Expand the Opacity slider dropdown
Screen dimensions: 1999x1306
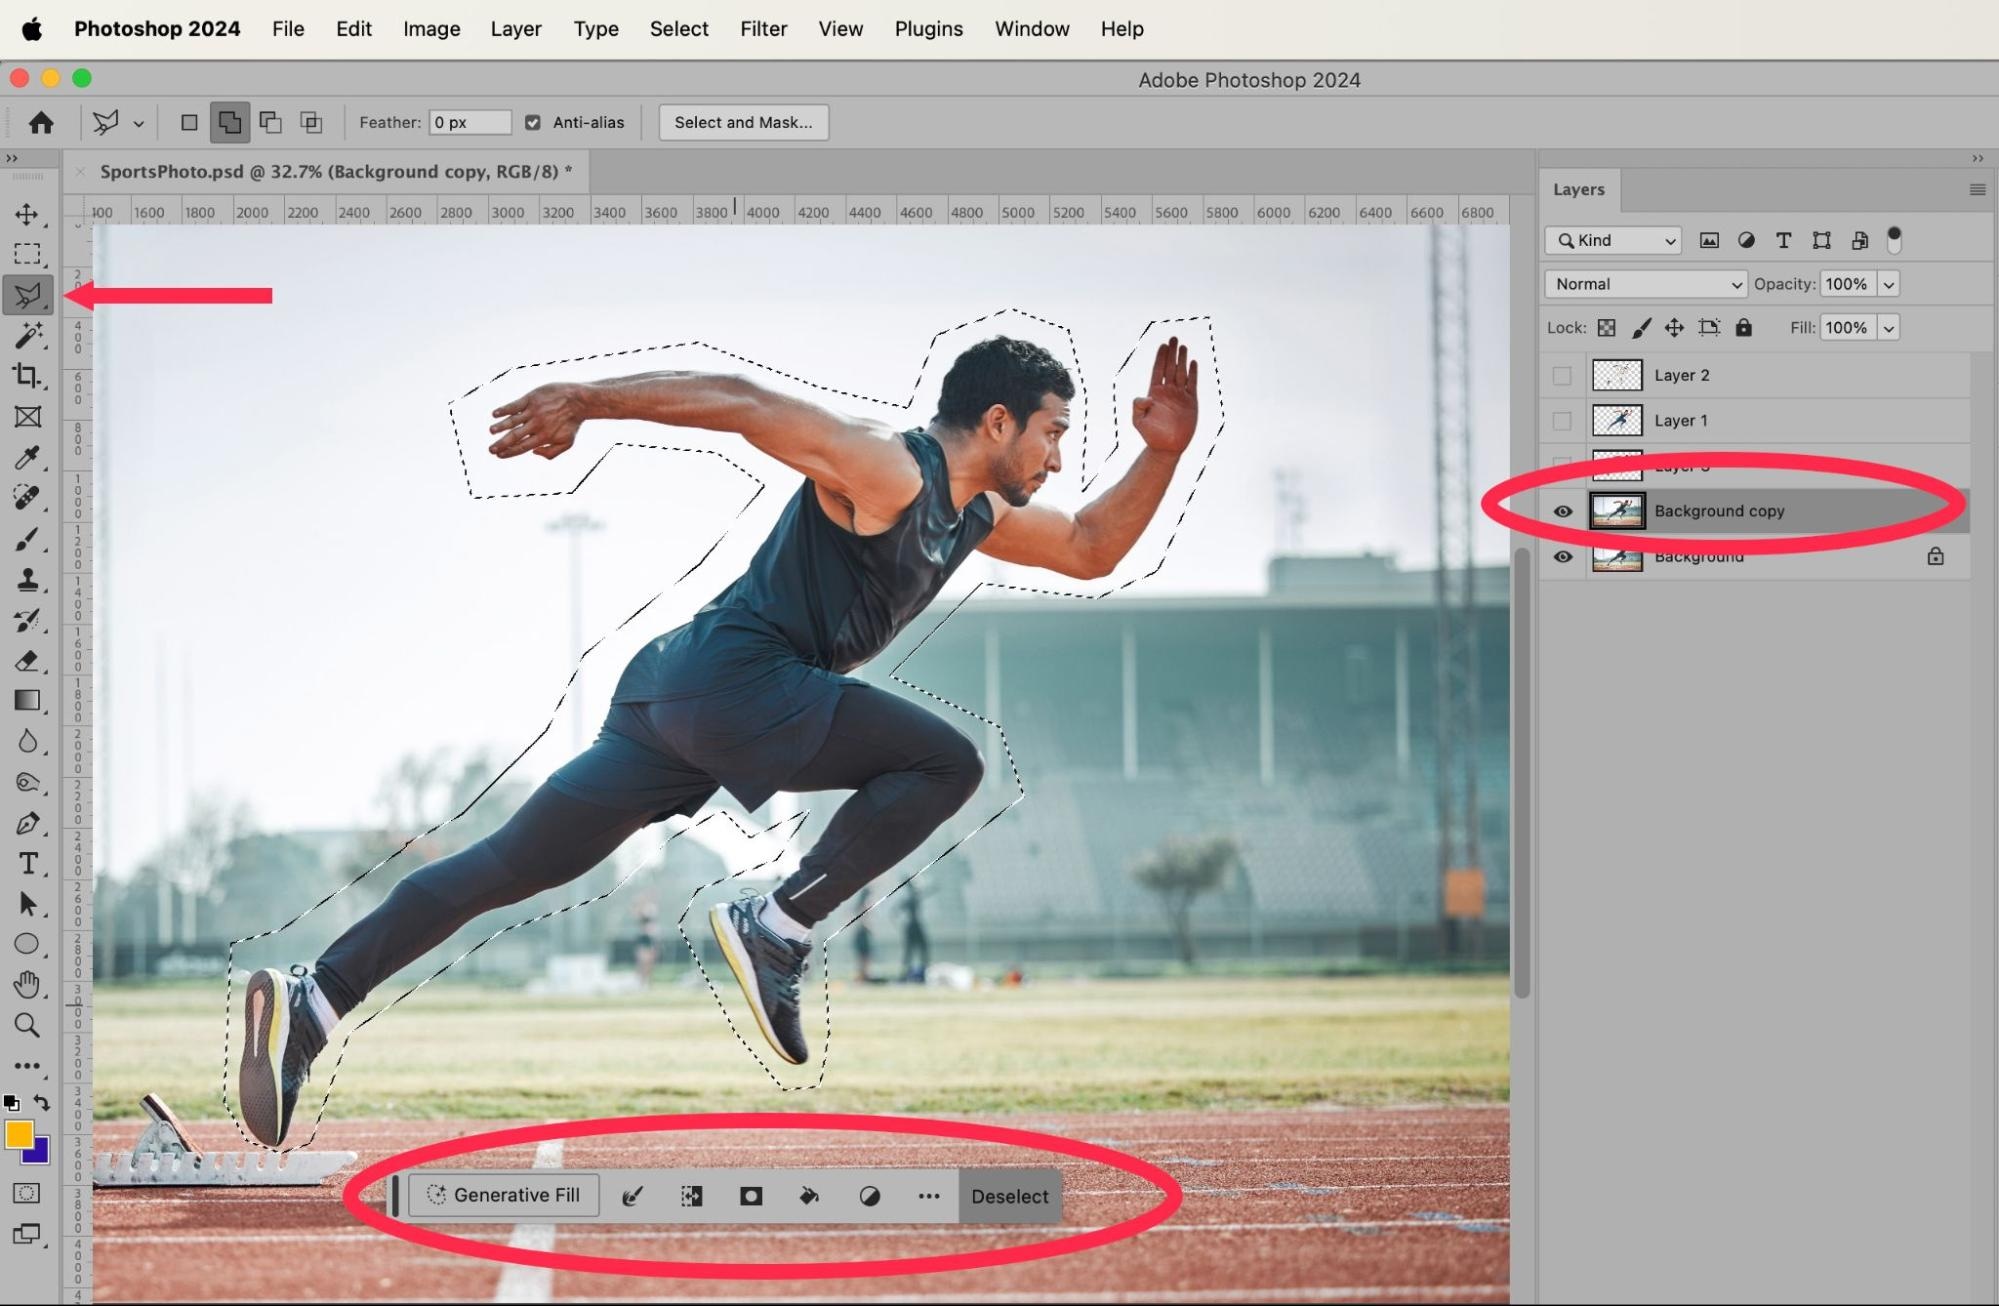[1889, 284]
